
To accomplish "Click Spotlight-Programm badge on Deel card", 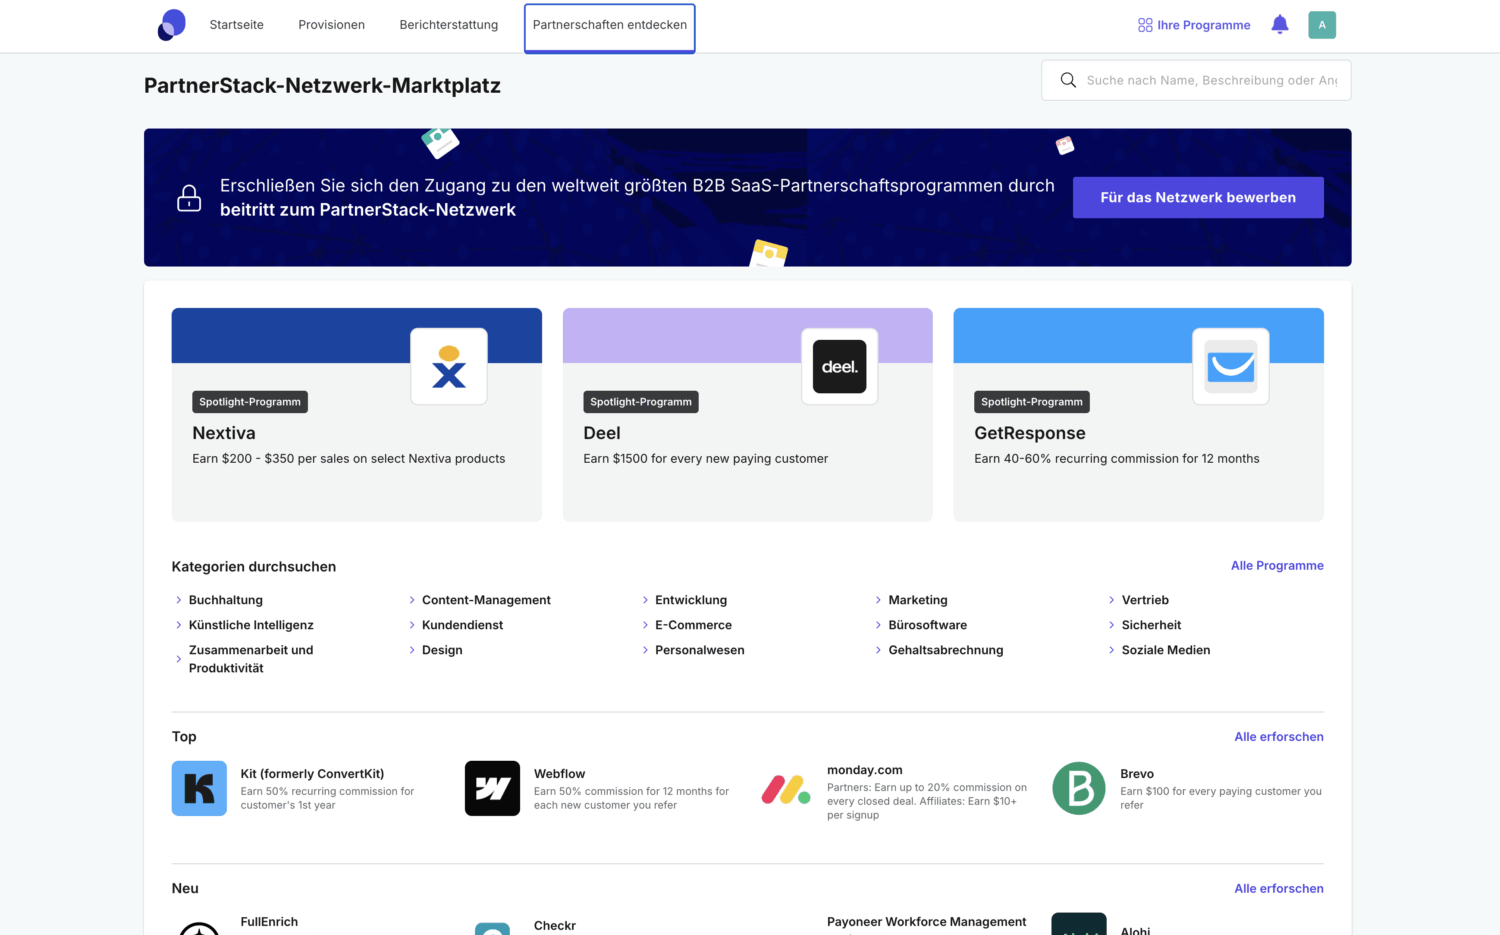I will point(641,402).
